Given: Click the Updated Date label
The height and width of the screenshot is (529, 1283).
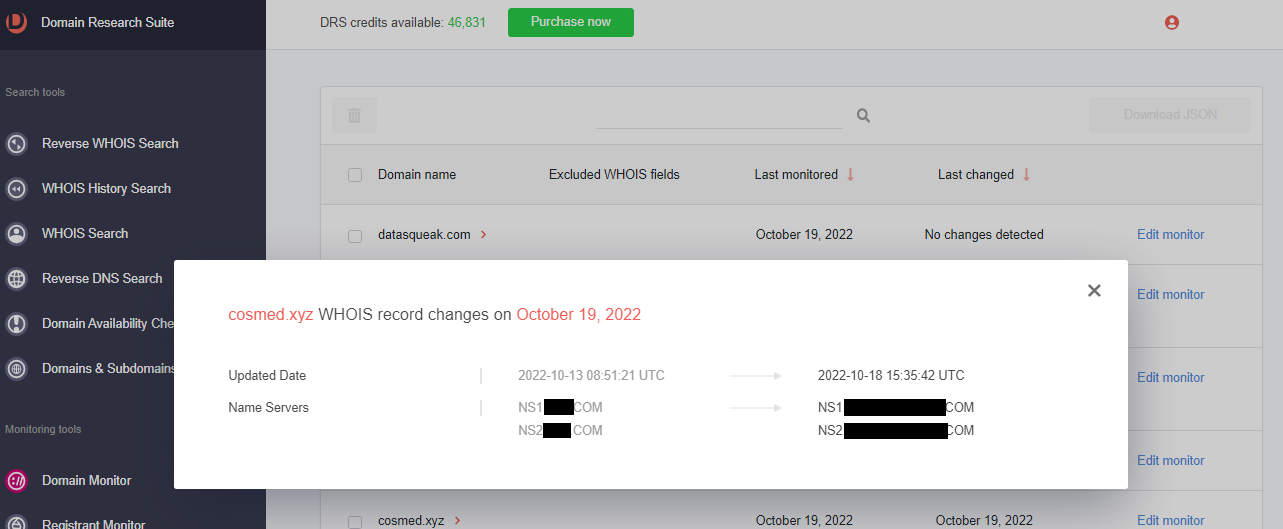Looking at the screenshot, I should point(267,376).
